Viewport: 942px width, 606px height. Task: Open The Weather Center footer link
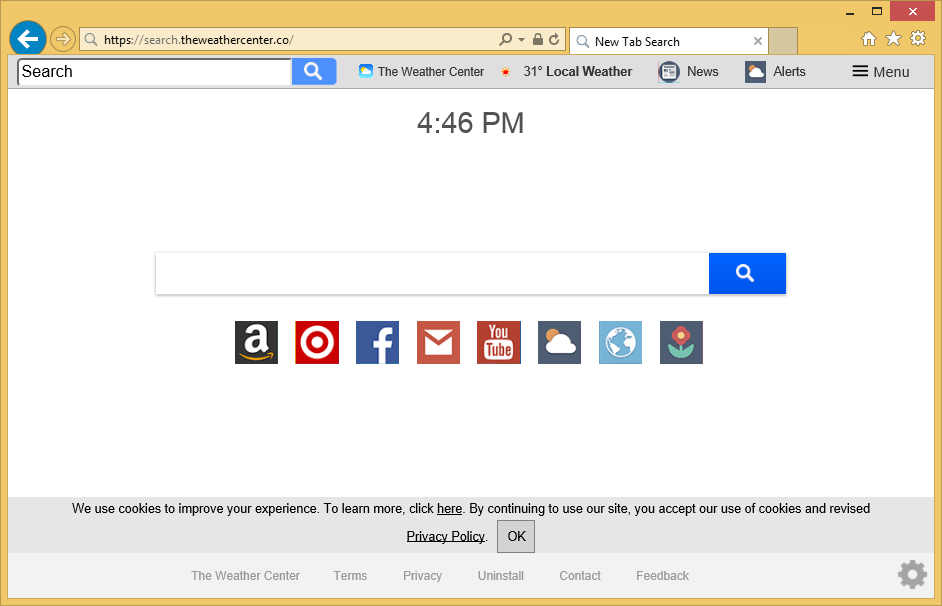pos(245,575)
